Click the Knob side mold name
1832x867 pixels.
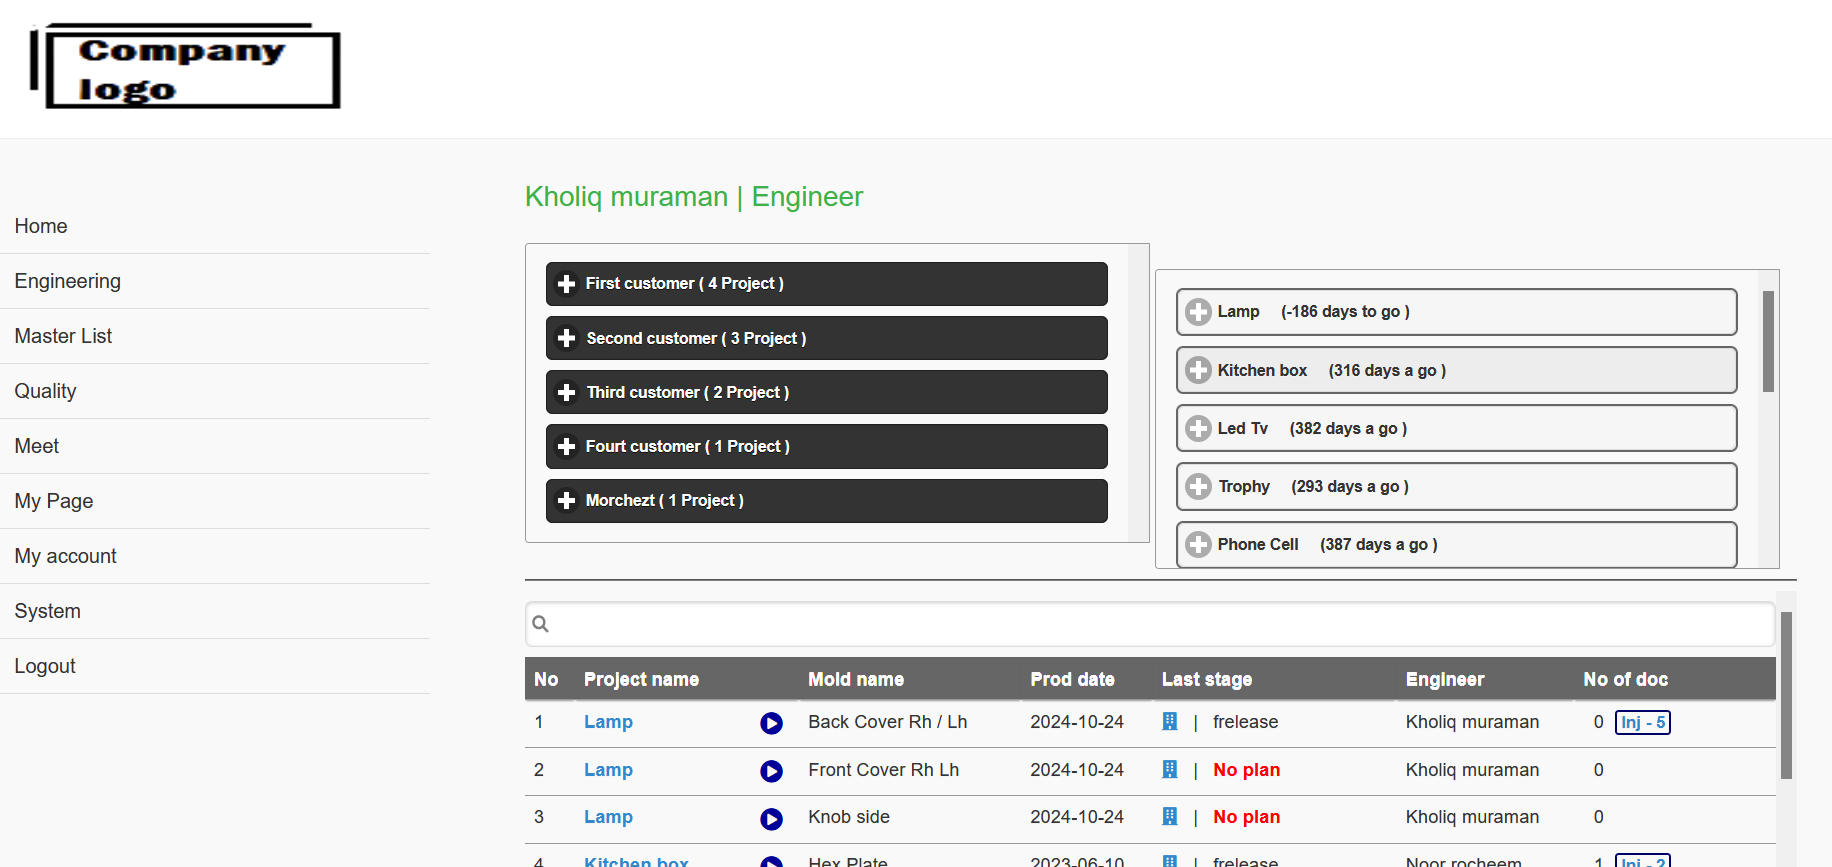(x=848, y=817)
